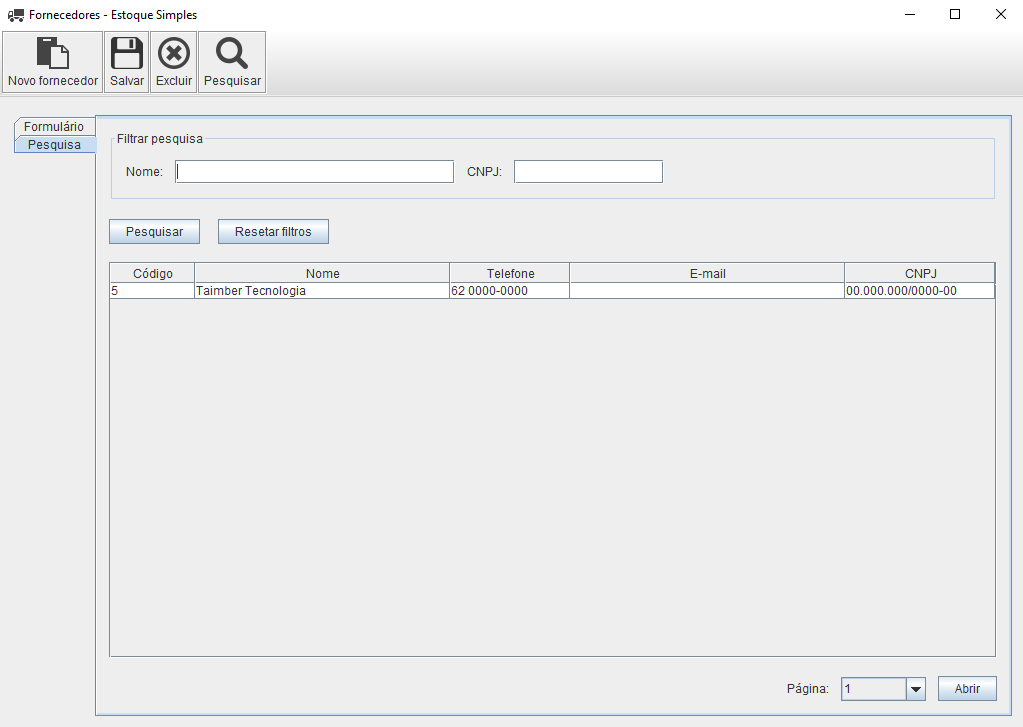This screenshot has width=1023, height=727.
Task: Click the Nome column header
Action: click(322, 274)
